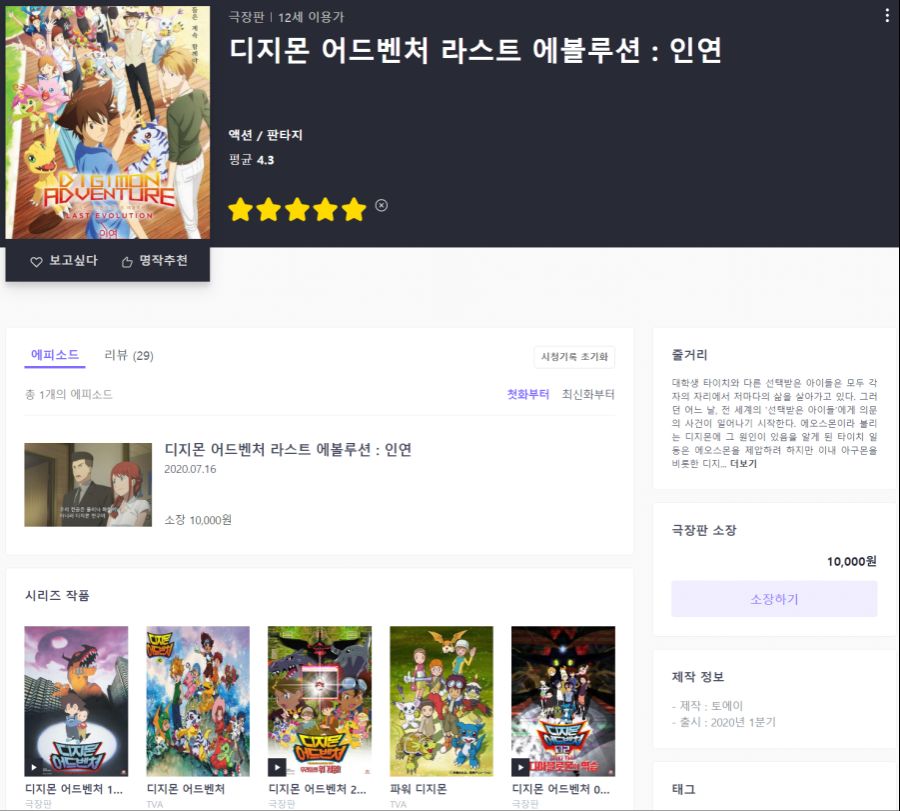Screen dimensions: 900x811
Task: Click the fourth rating star
Action: 325,209
